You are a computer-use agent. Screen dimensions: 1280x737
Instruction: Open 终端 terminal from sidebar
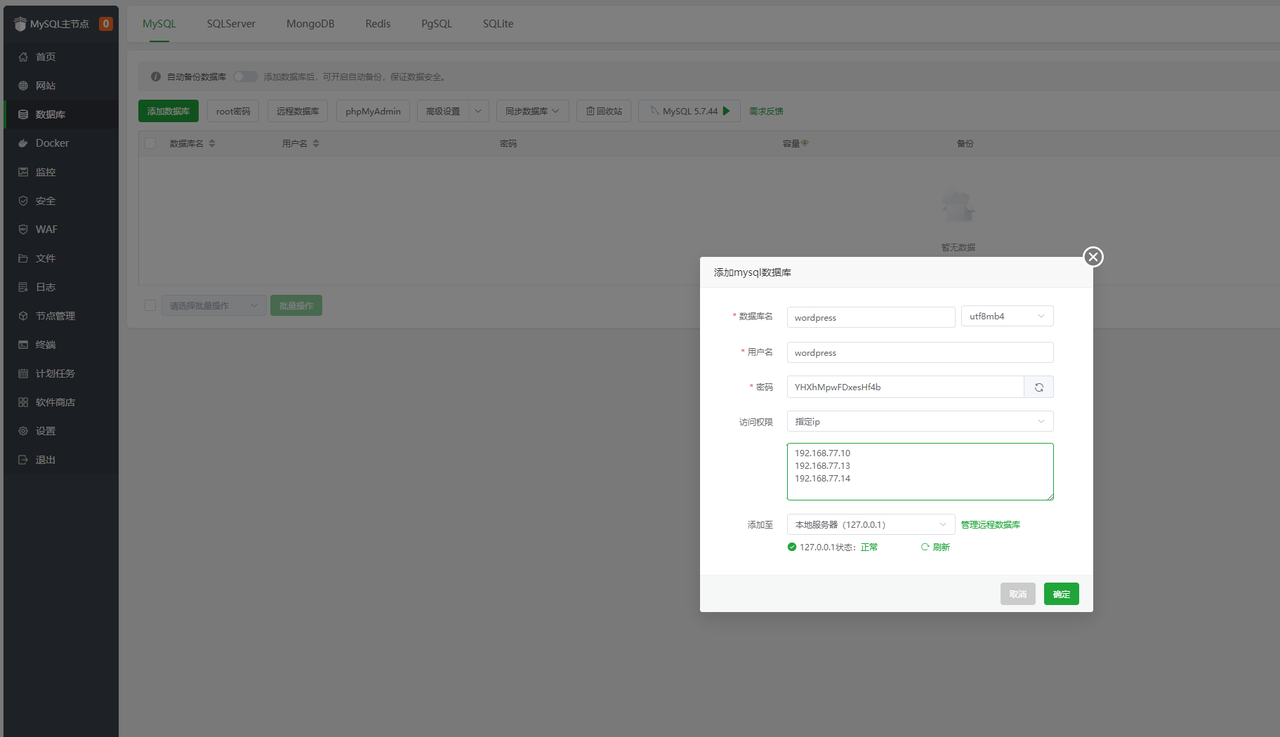pos(45,345)
